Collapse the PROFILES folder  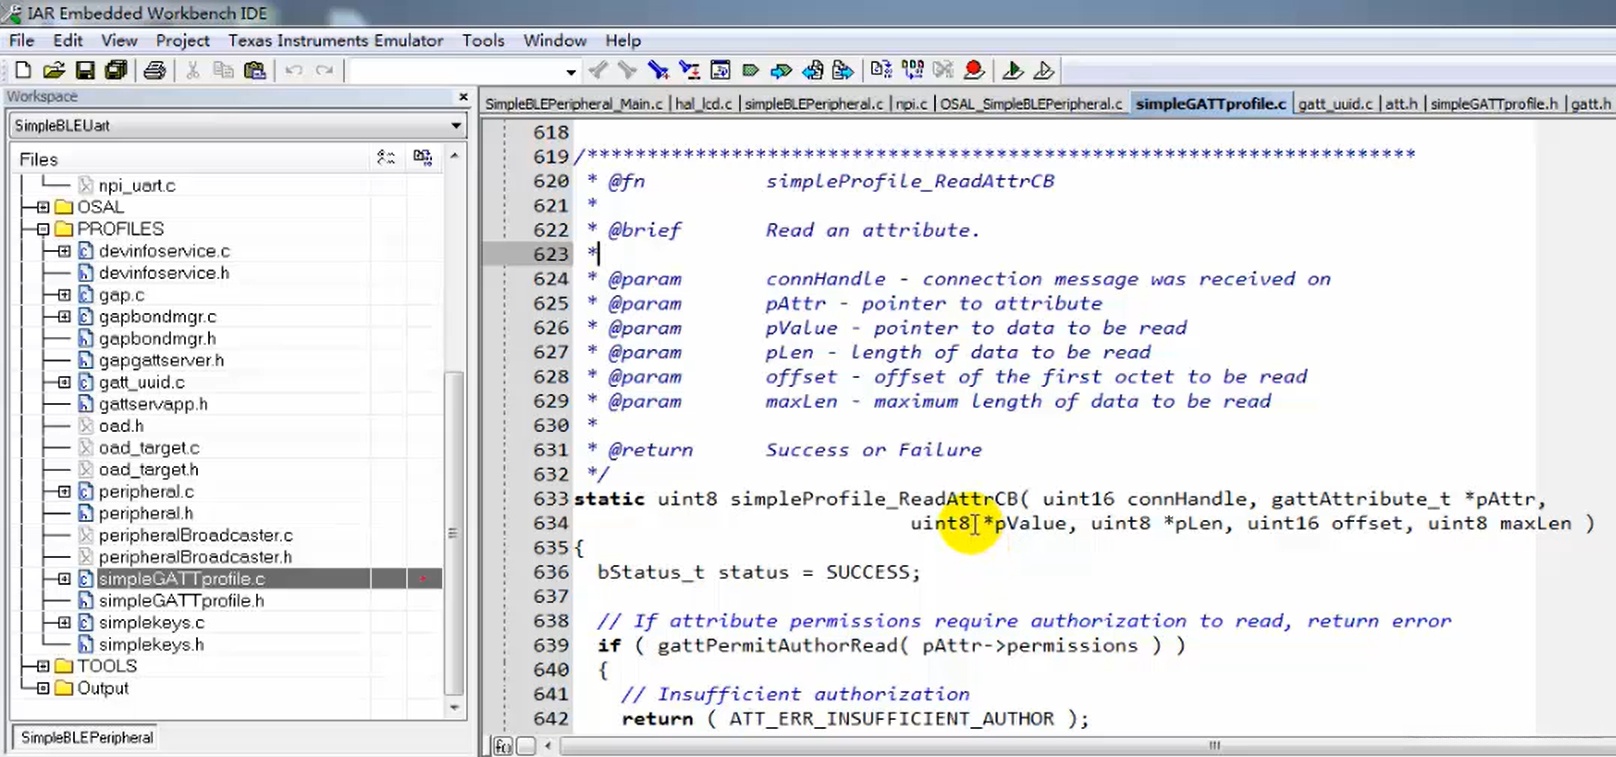[43, 229]
